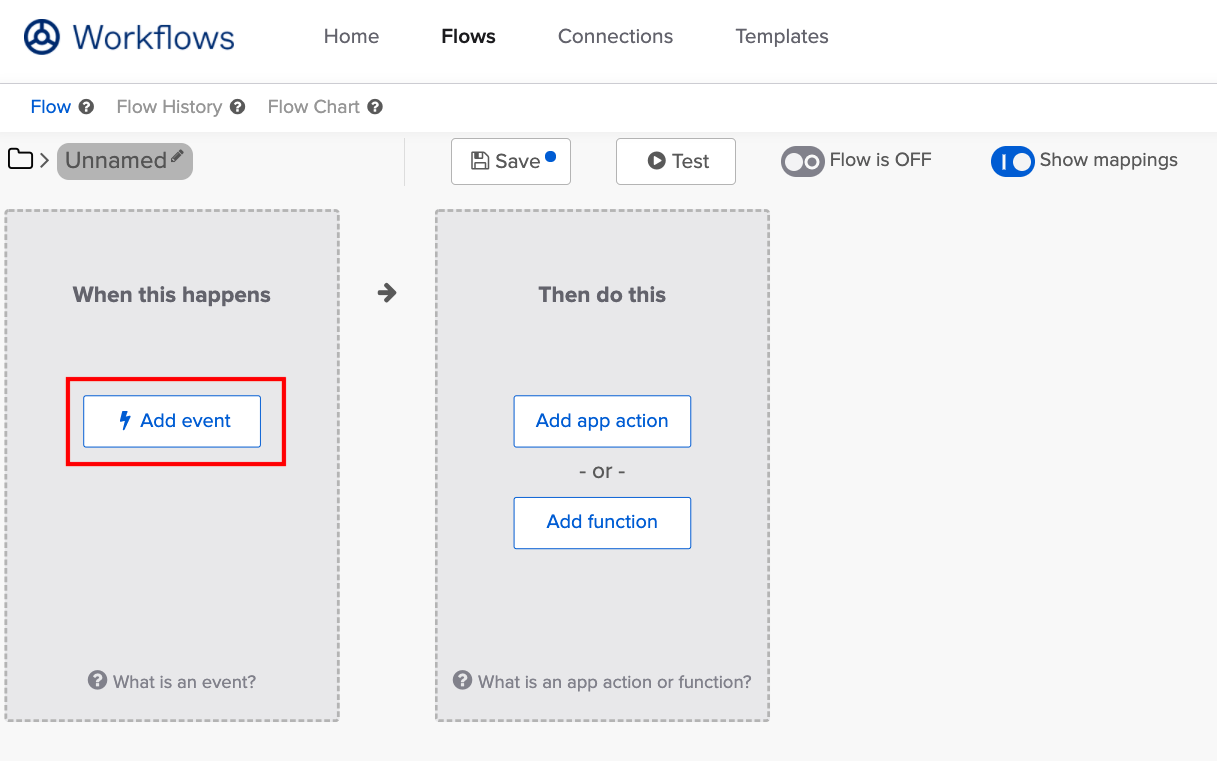This screenshot has width=1217, height=761.
Task: Click the help icon beside Flow History
Action: click(237, 107)
